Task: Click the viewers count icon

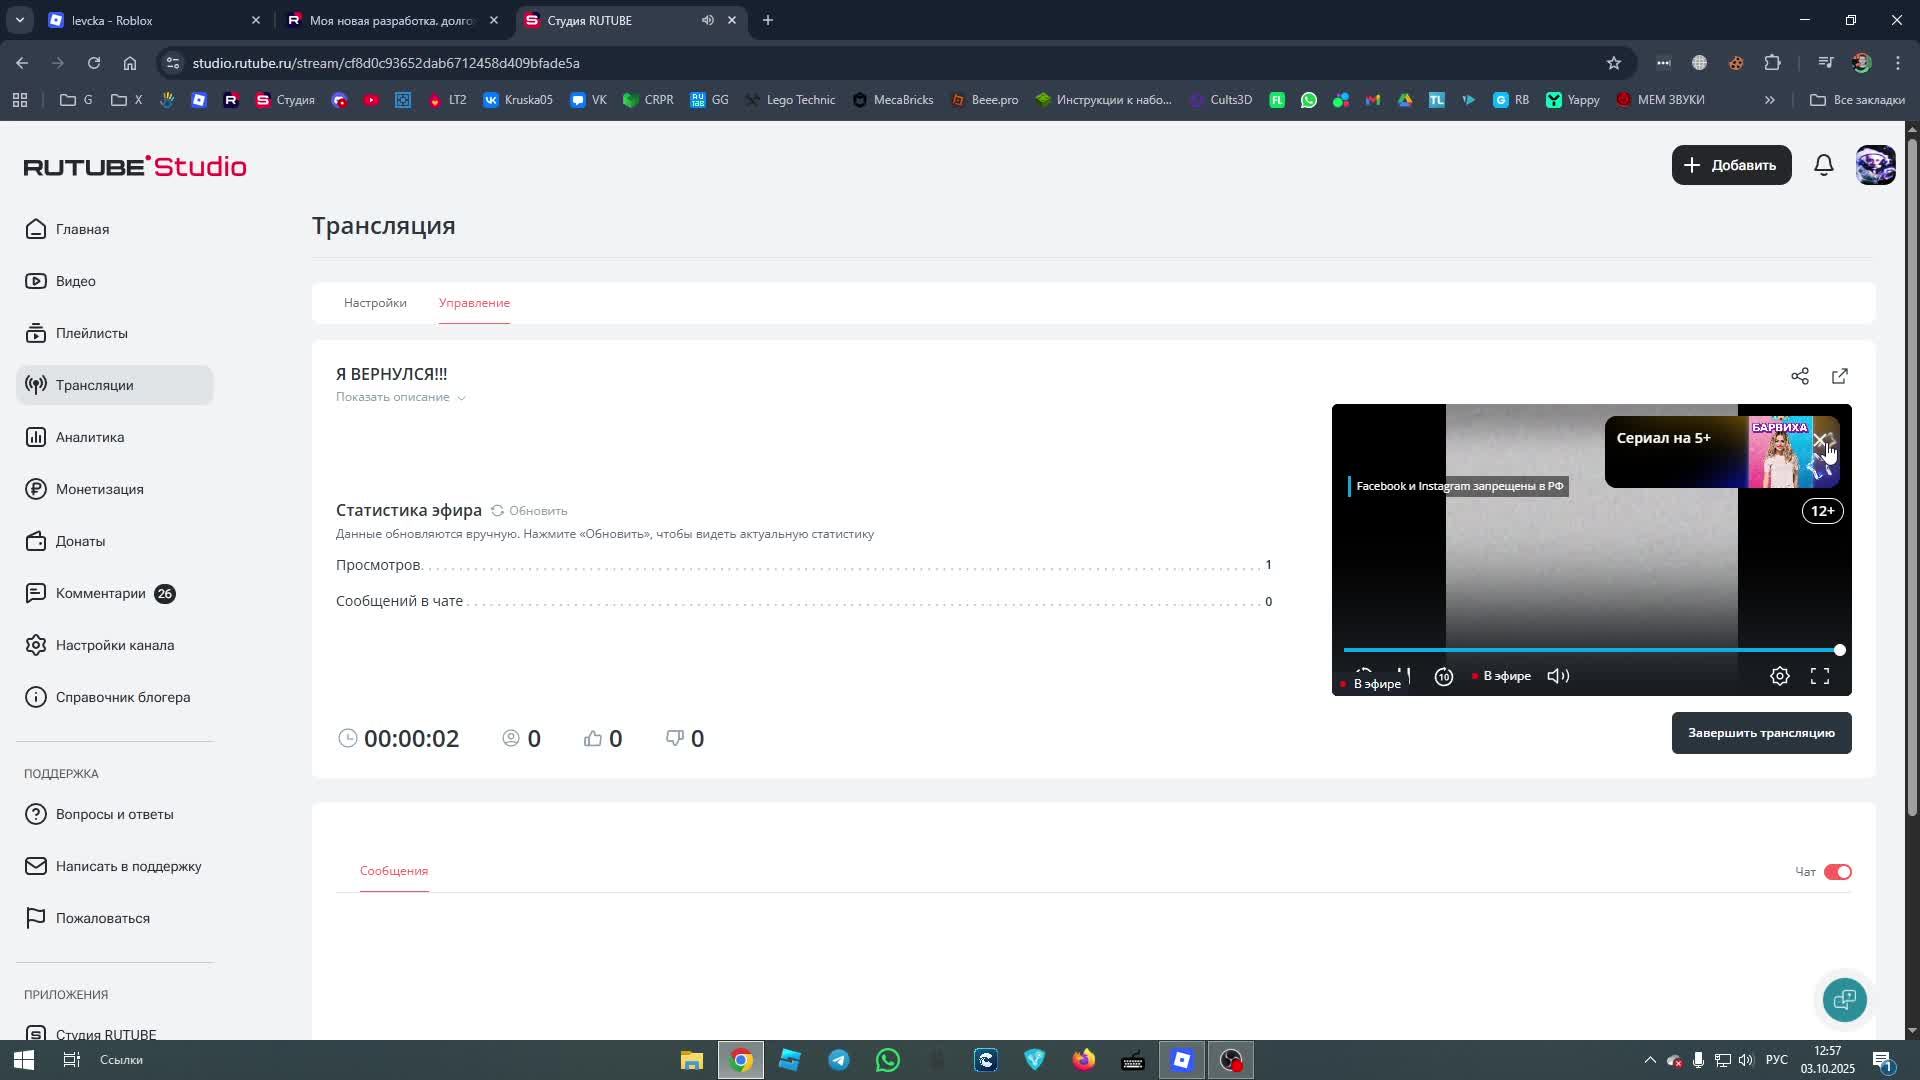Action: [511, 738]
